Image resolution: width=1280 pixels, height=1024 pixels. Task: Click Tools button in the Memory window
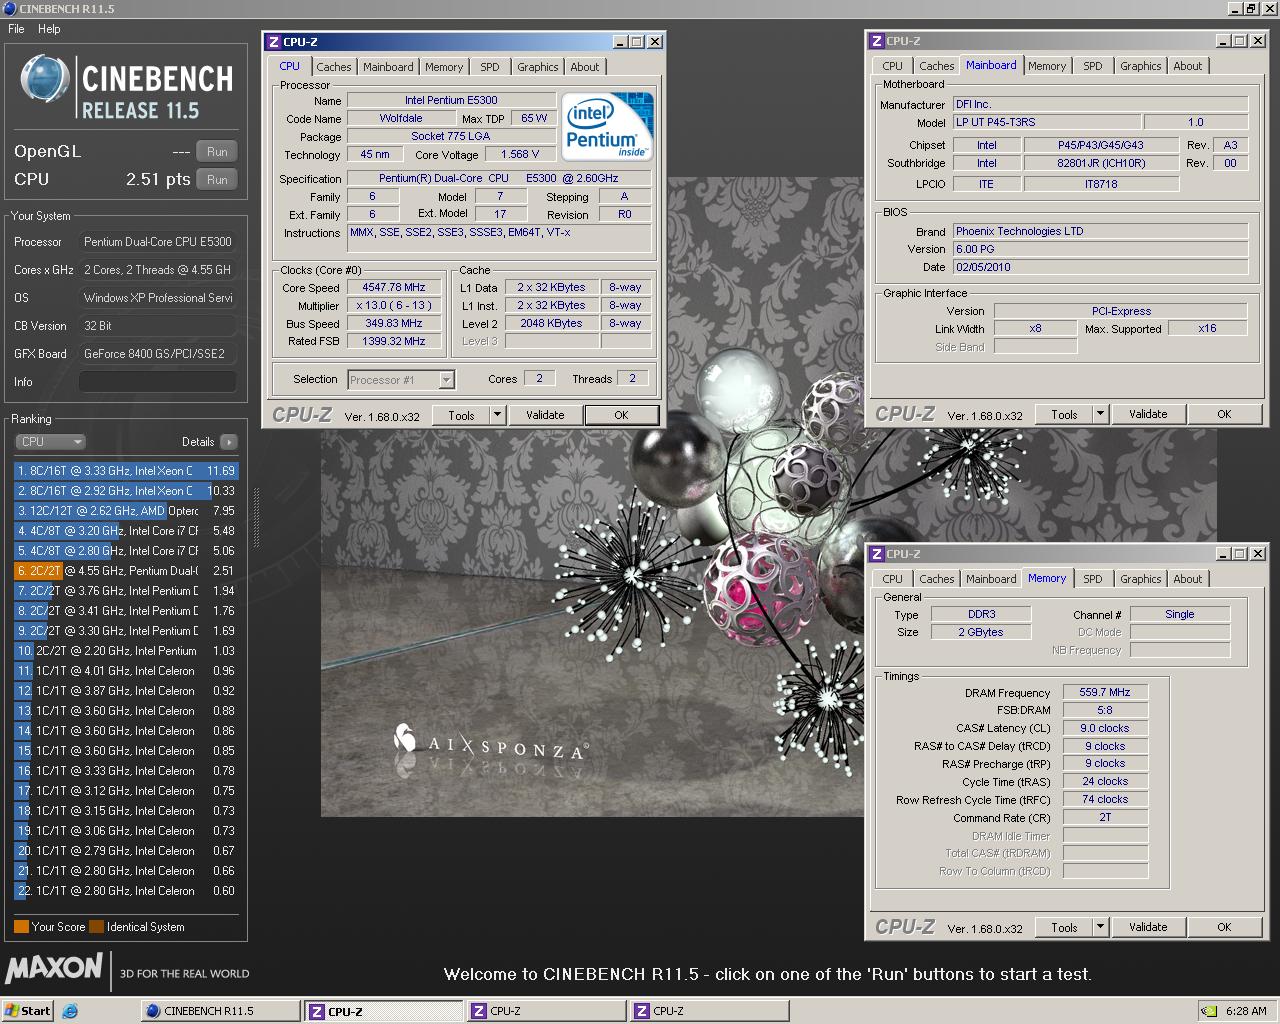pyautogui.click(x=1064, y=927)
